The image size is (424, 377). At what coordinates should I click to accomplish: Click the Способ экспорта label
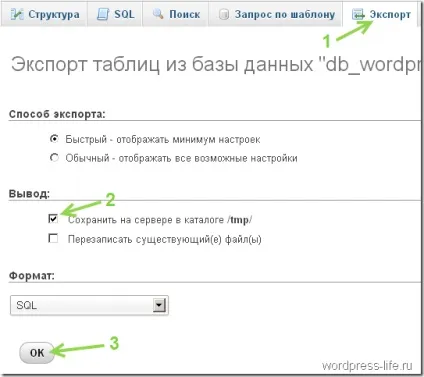[x=57, y=114]
